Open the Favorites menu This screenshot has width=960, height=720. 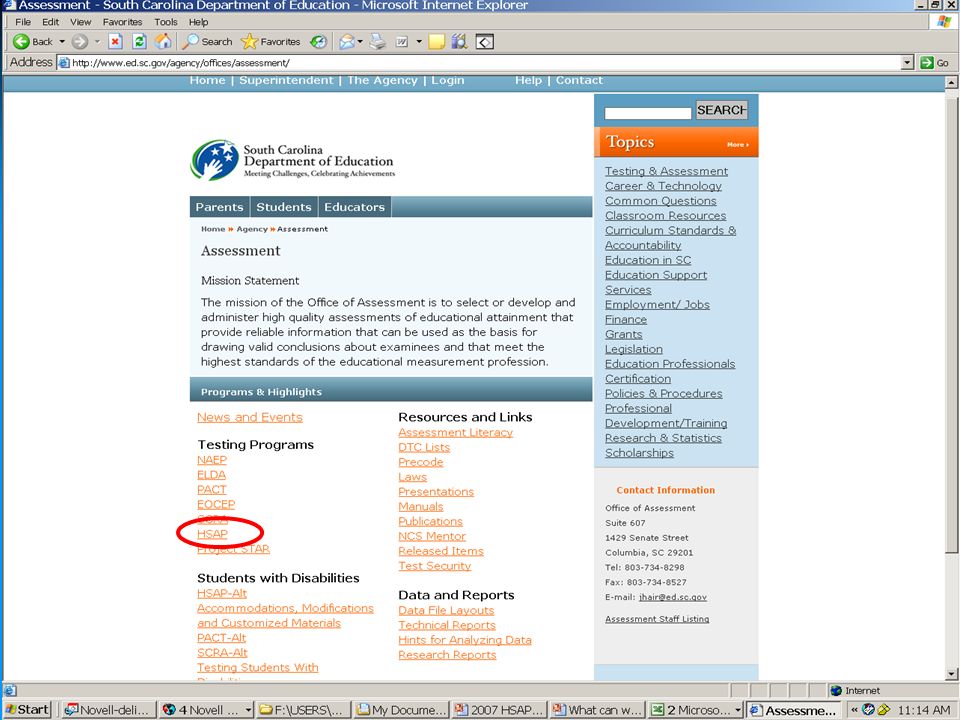(x=122, y=22)
